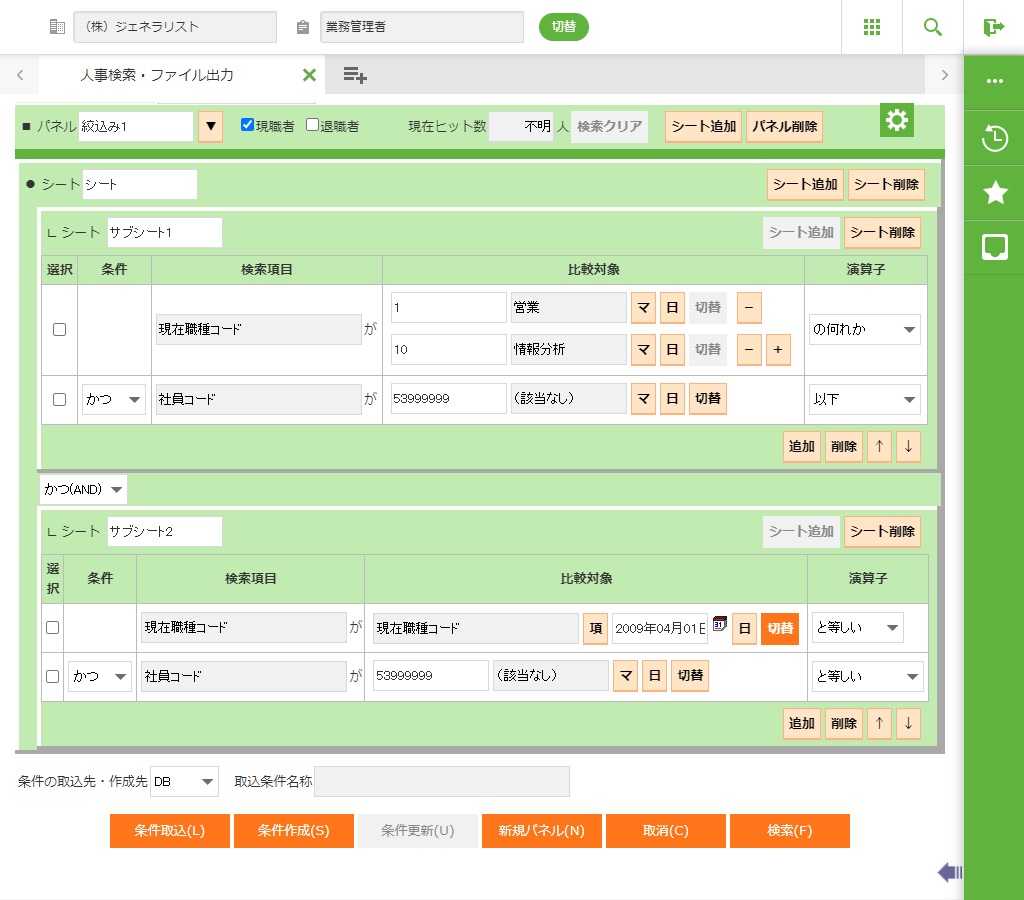This screenshot has height=900, width=1024.
Task: Click the green settings gear icon
Action: 897,121
